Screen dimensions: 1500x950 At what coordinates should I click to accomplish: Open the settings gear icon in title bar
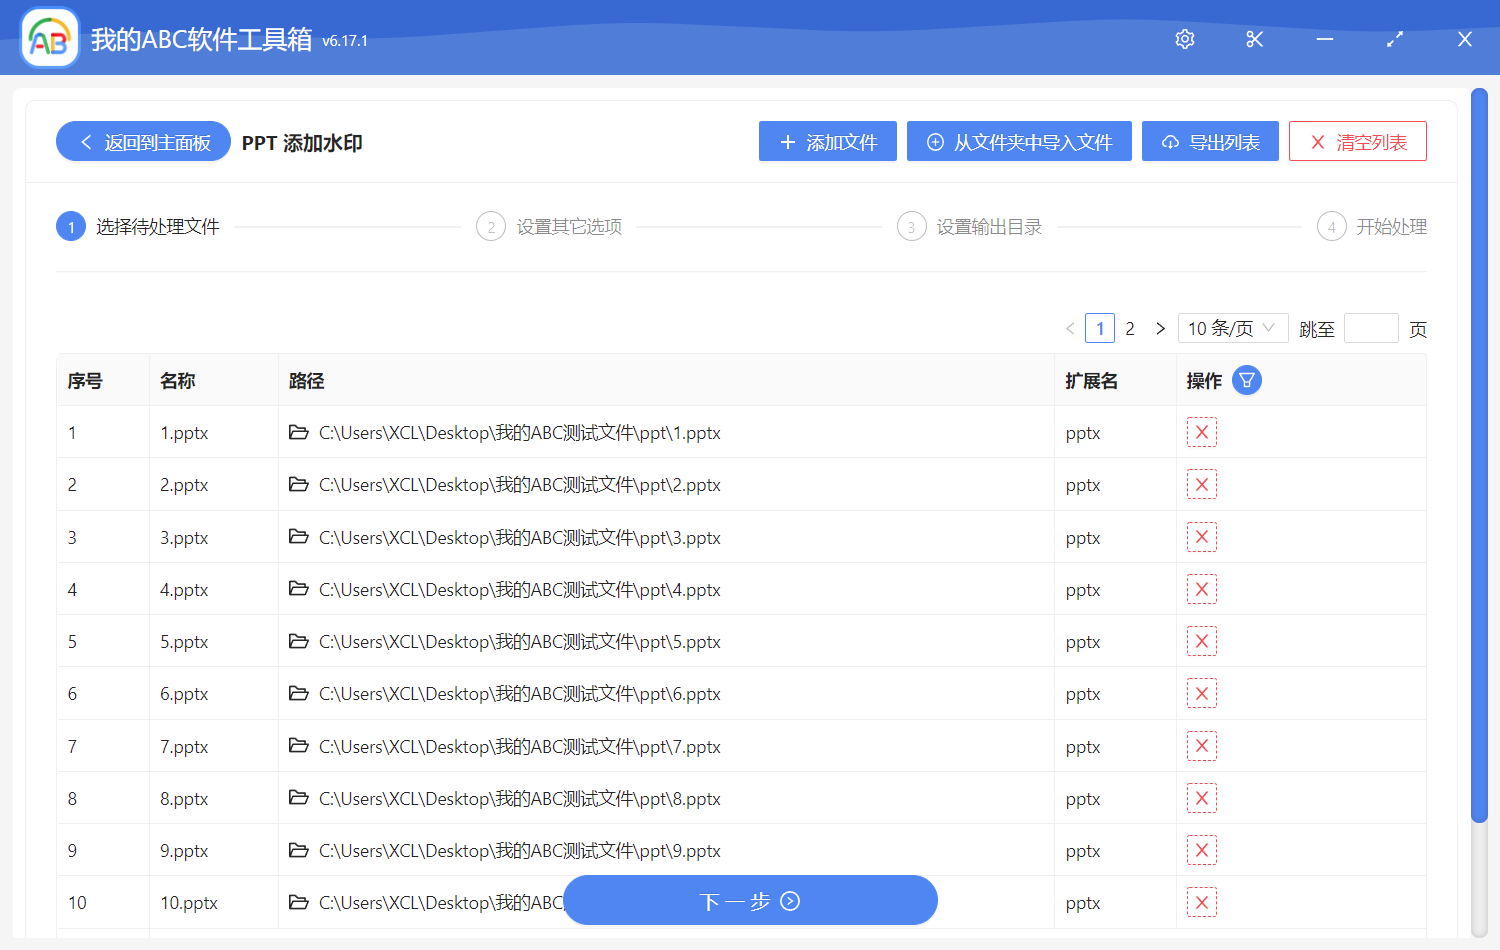tap(1185, 39)
